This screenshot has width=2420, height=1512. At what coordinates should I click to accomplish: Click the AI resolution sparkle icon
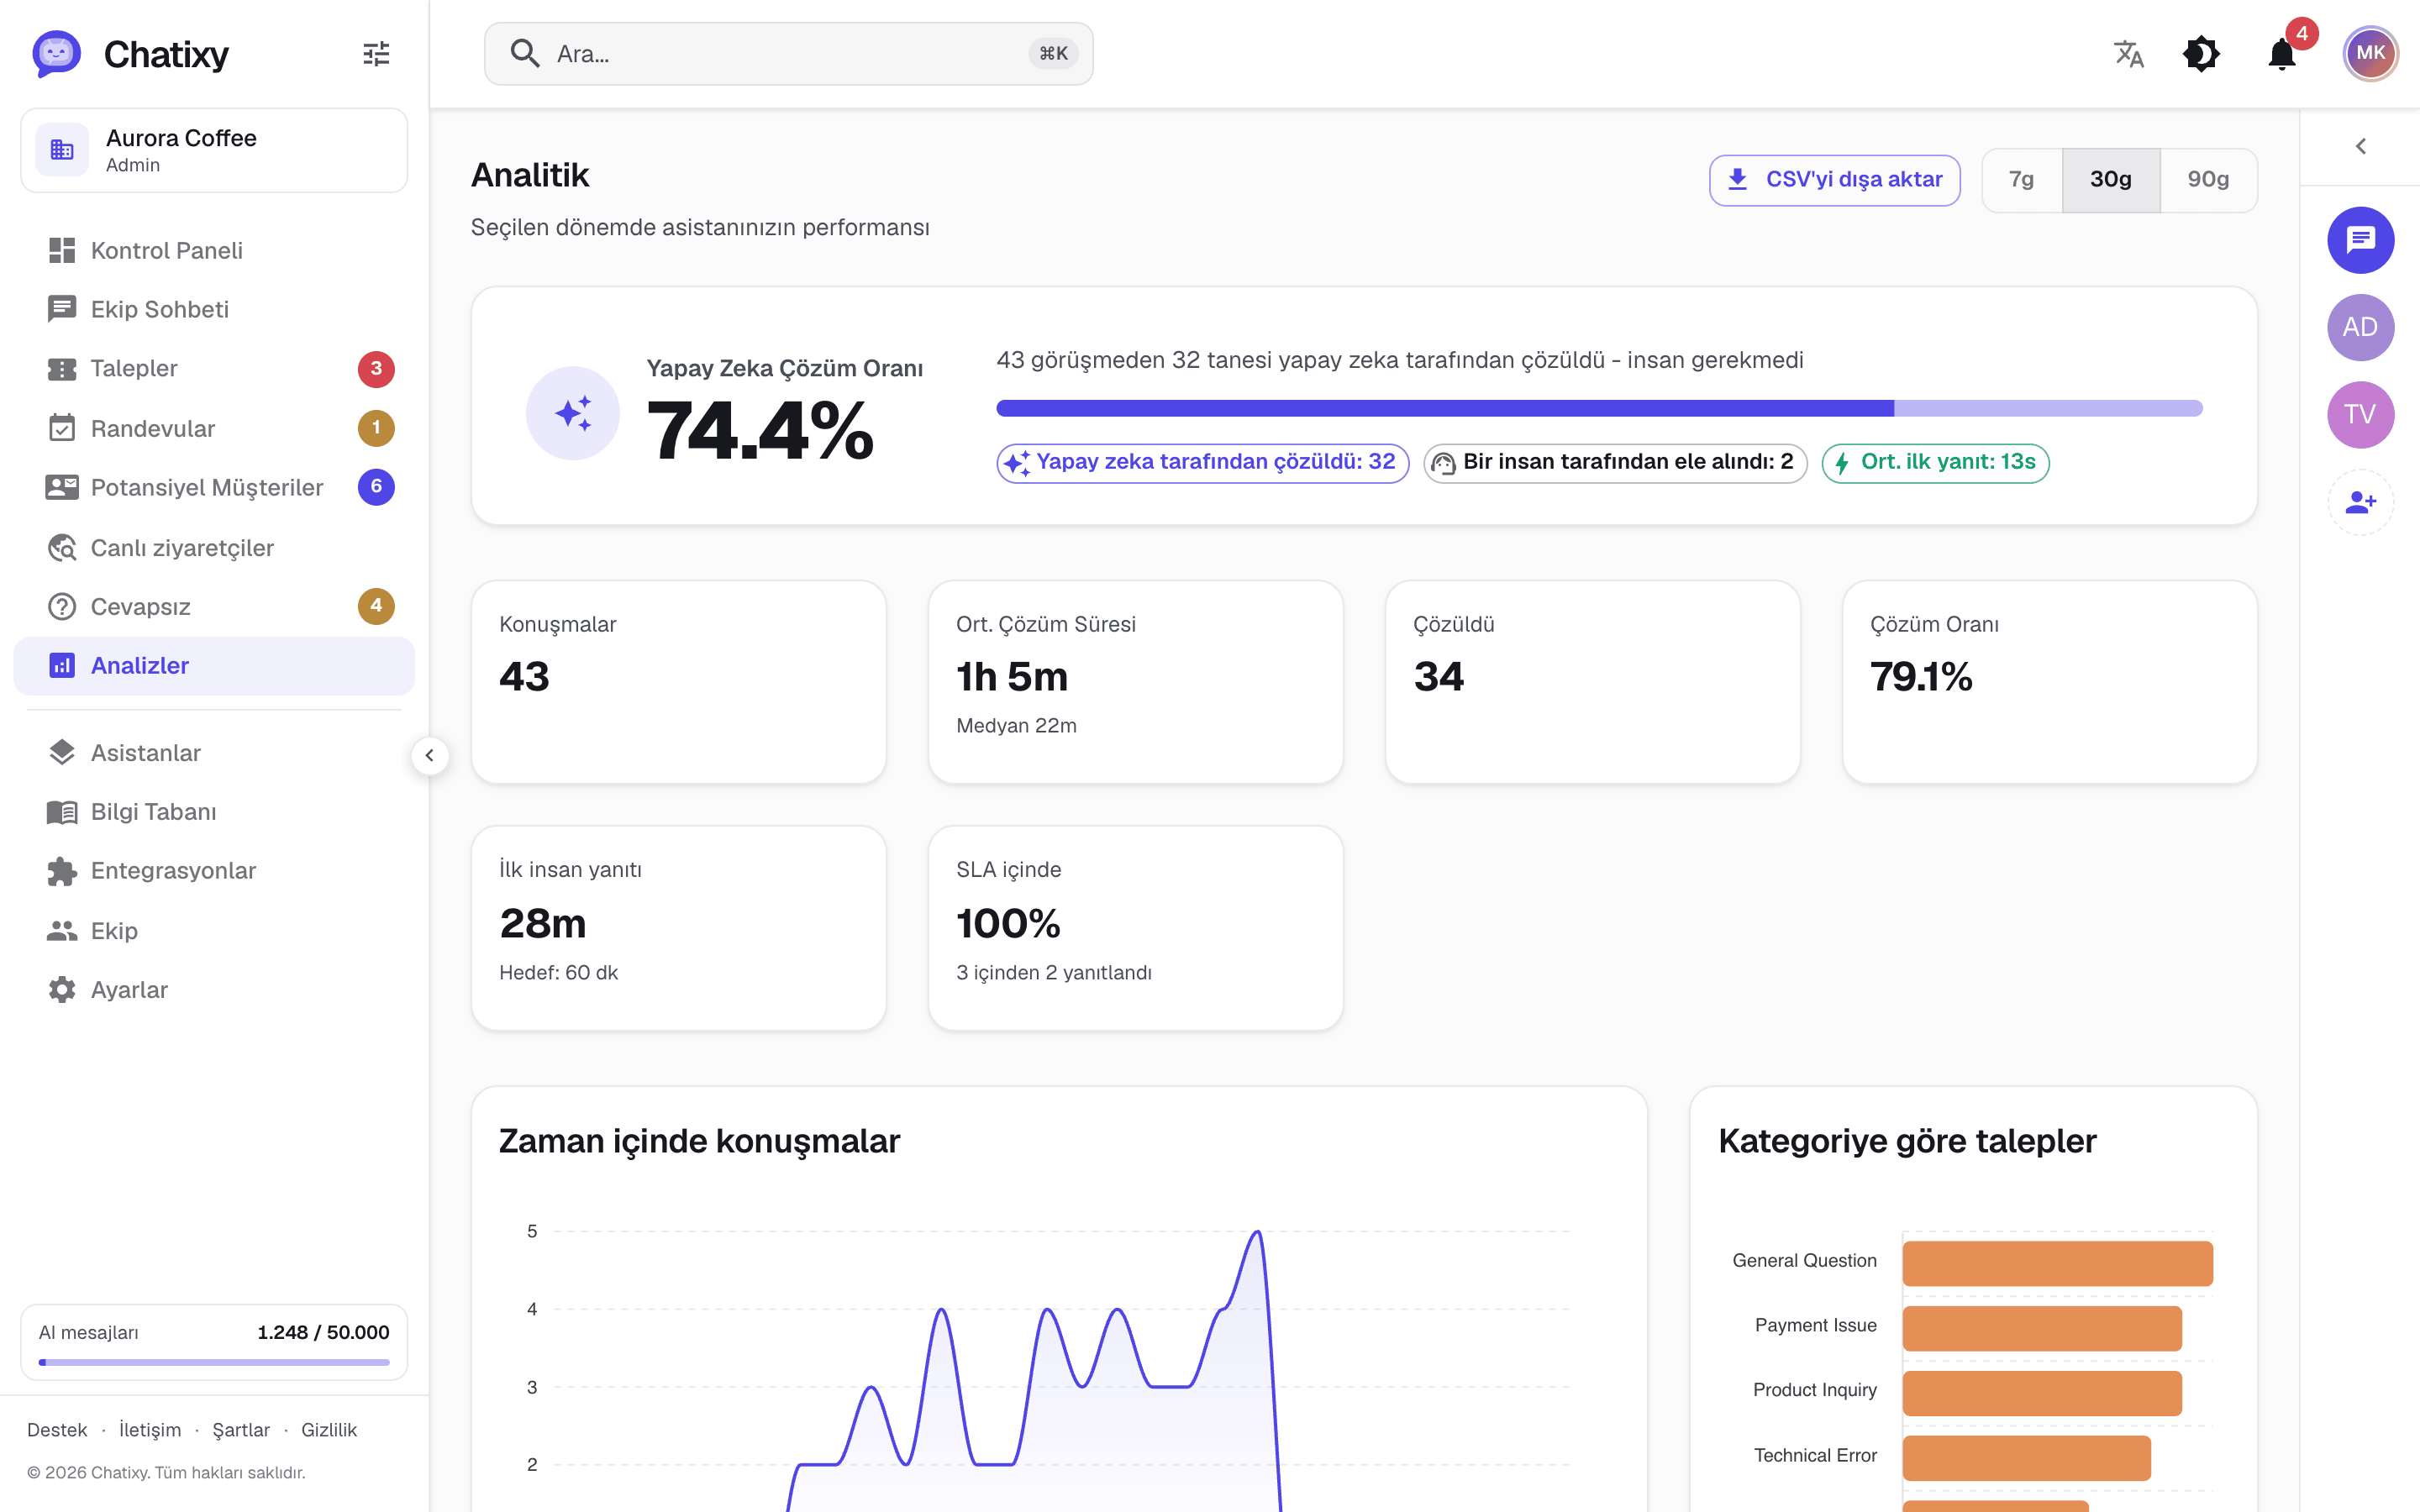pyautogui.click(x=573, y=413)
